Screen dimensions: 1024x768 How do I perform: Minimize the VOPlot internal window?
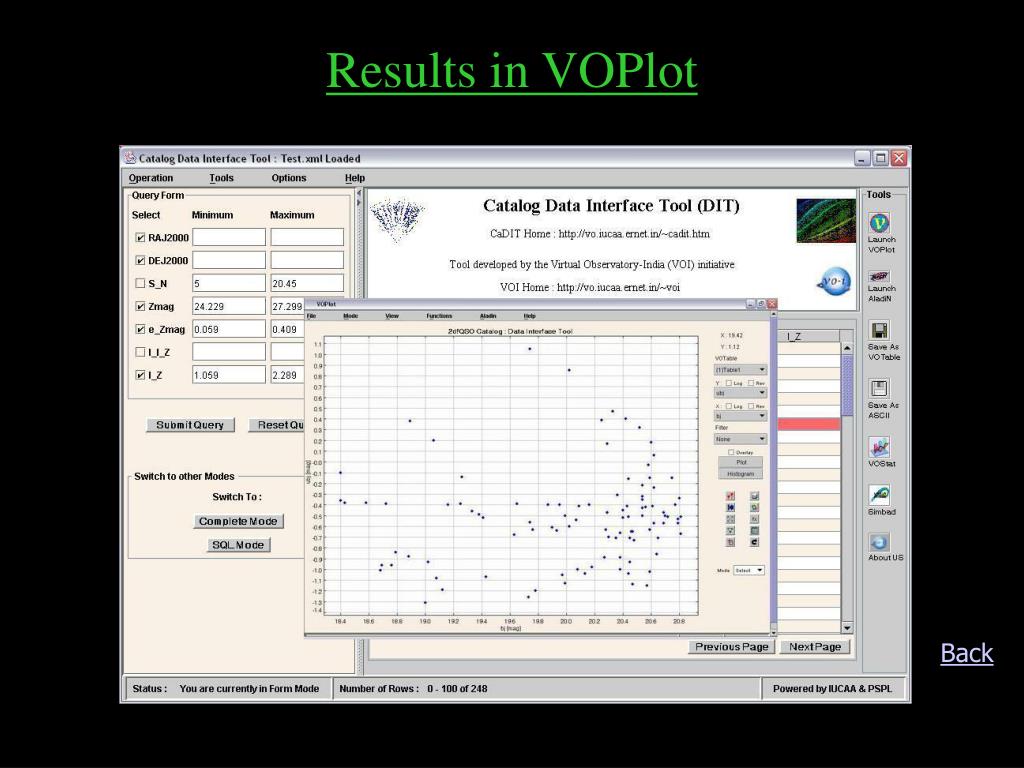[x=751, y=304]
